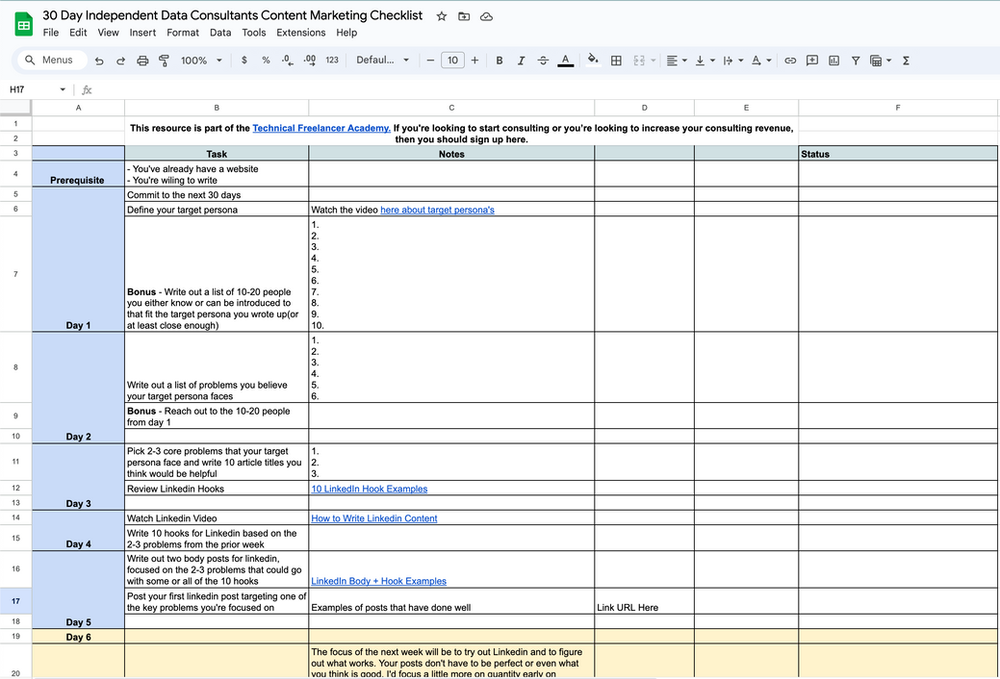Activate the Paint format tool
Screen dimensions: 1000x679
(x=164, y=61)
